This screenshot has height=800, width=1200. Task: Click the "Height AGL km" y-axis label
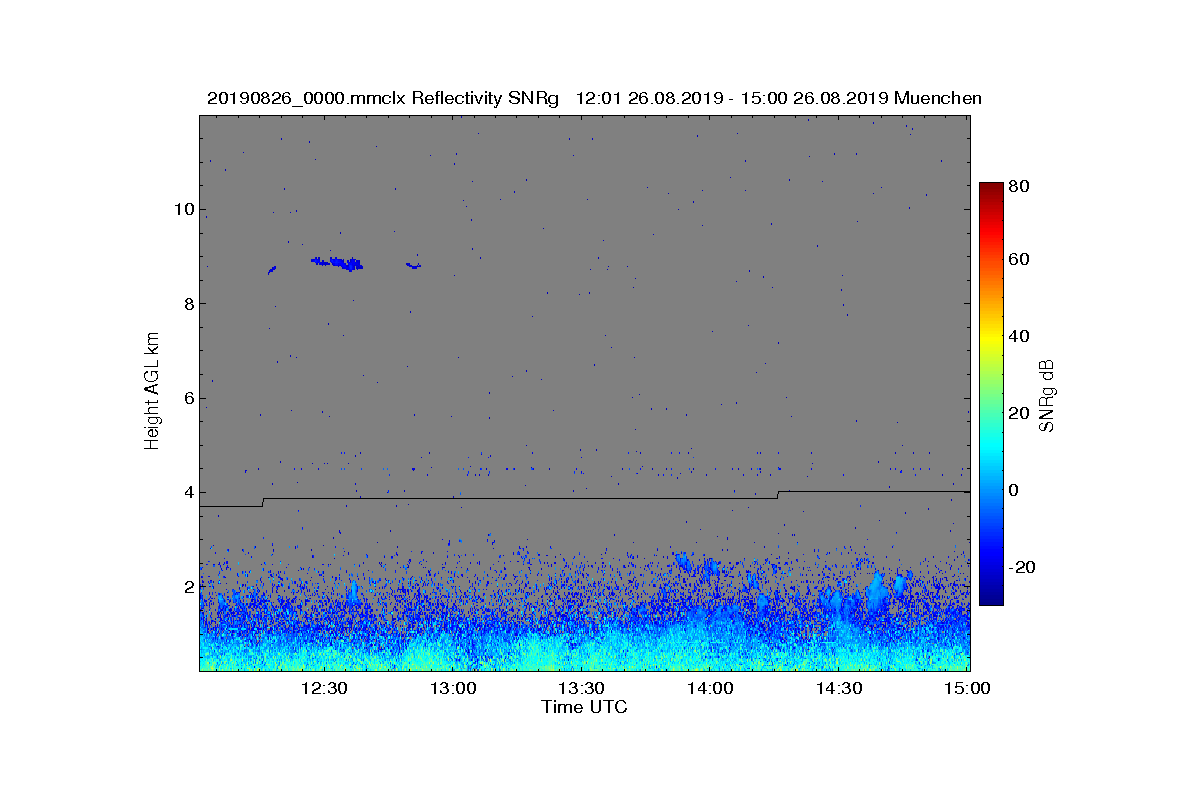point(152,392)
